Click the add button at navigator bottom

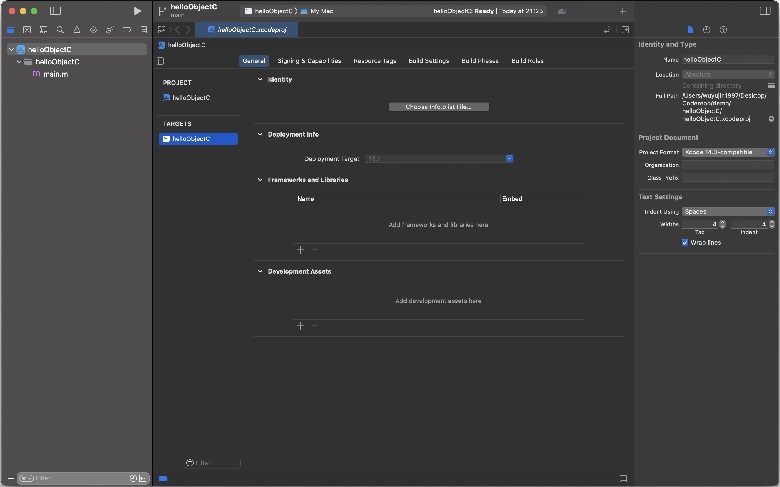11,479
